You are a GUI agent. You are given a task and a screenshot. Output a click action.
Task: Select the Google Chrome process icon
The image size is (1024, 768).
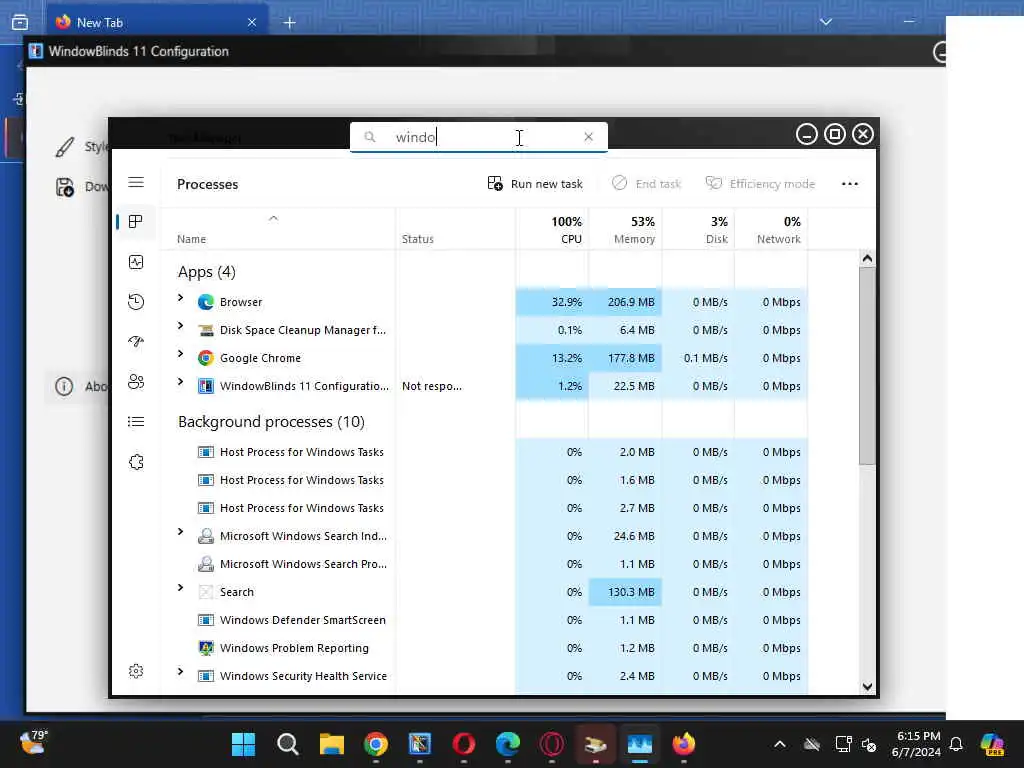(x=206, y=358)
